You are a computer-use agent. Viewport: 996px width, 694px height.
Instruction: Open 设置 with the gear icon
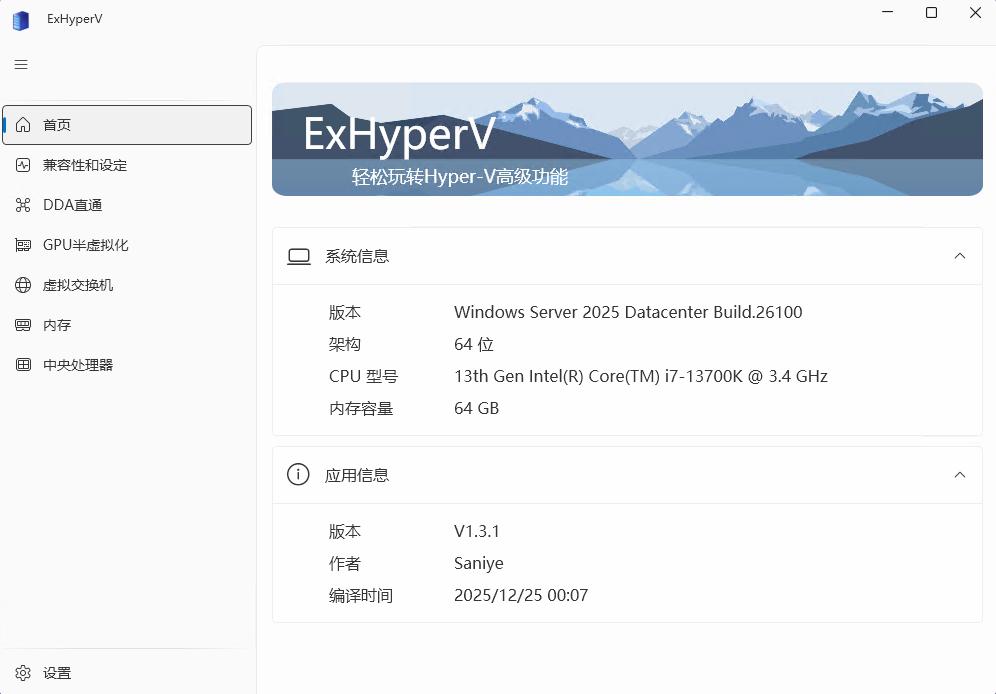(23, 673)
